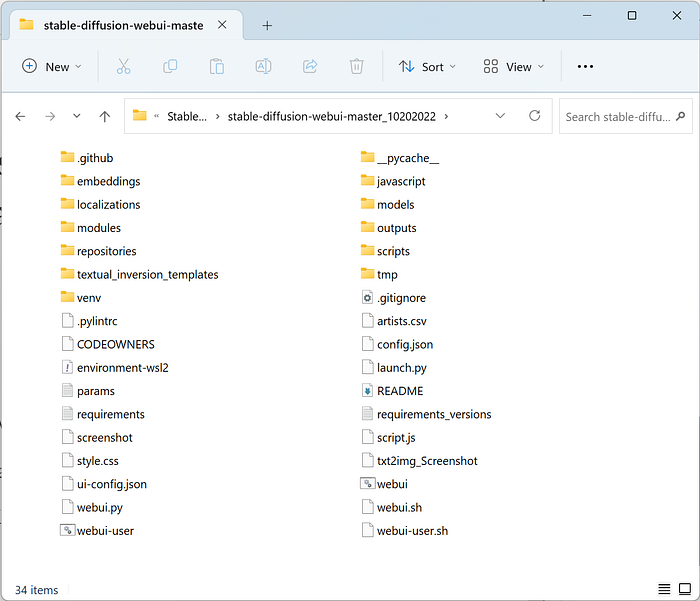Open the New dropdown menu

tap(52, 67)
